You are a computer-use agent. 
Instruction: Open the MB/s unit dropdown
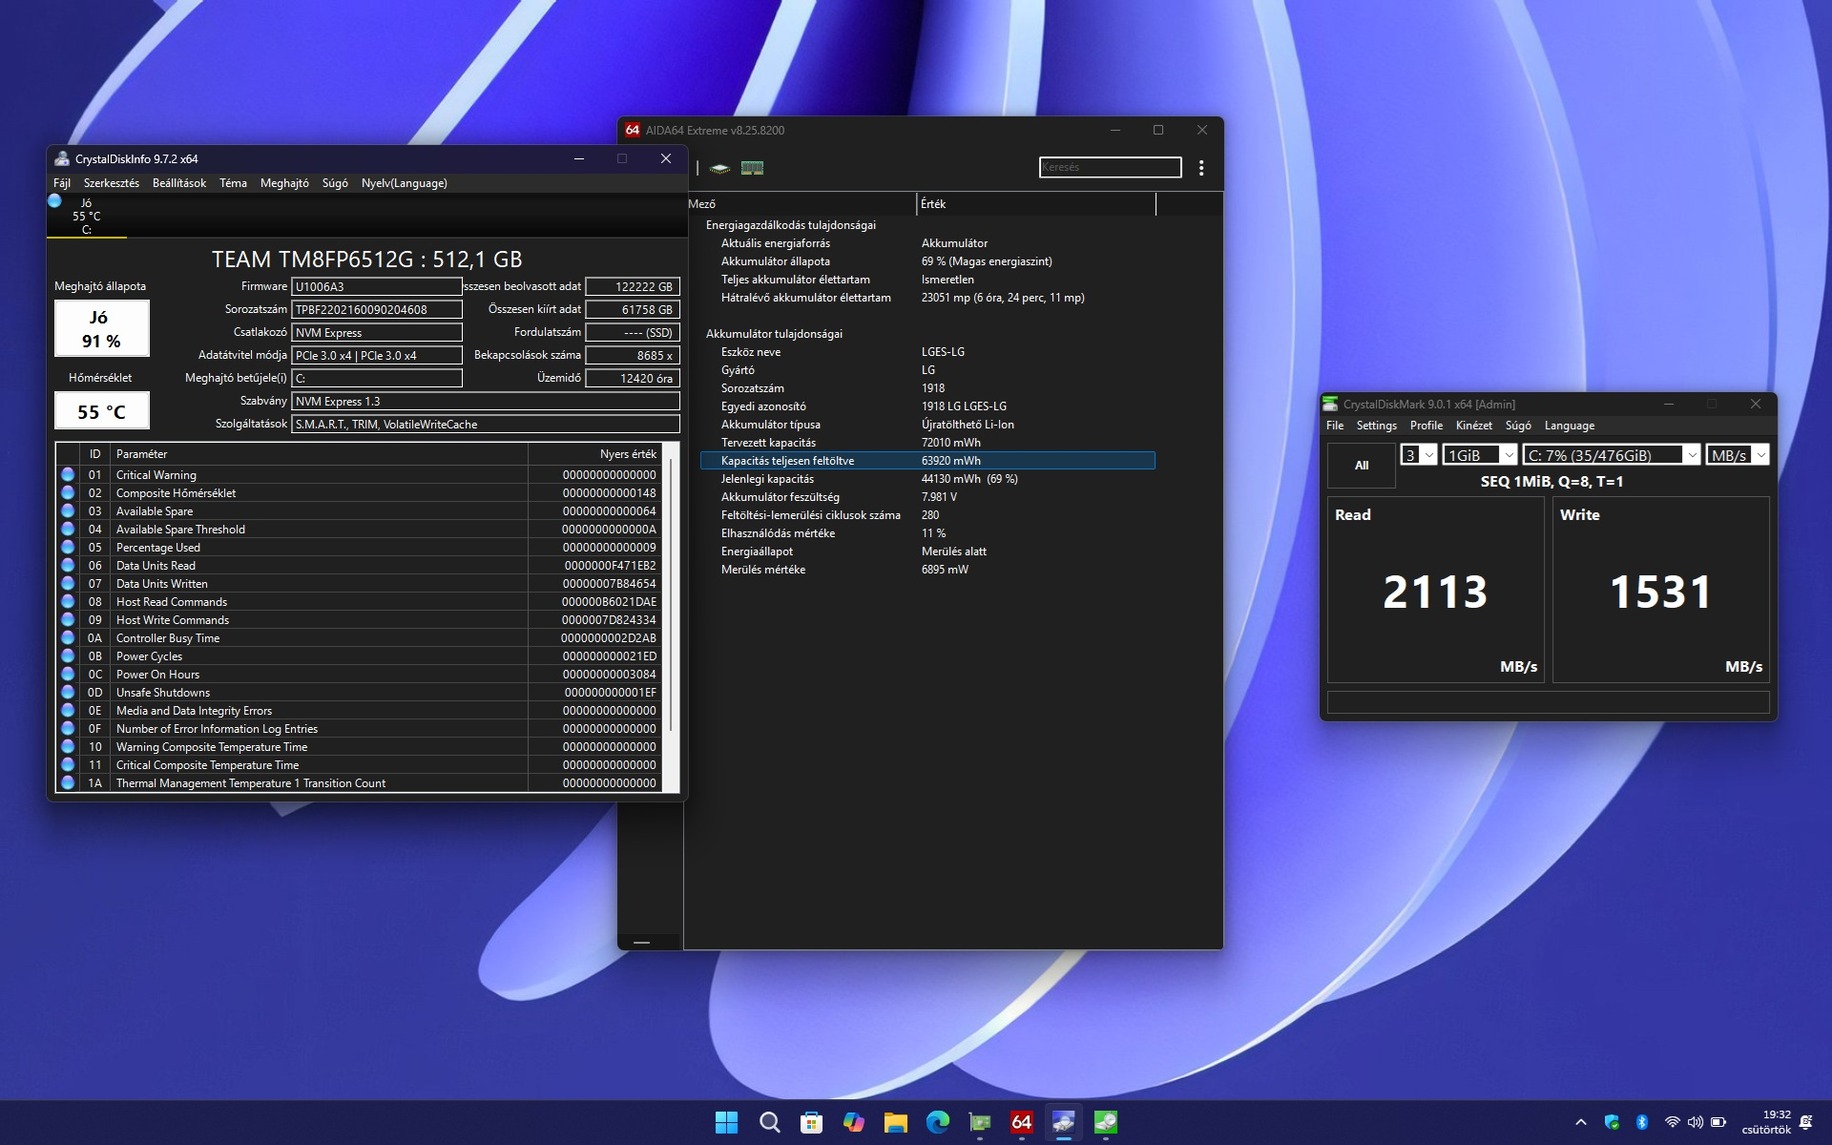(x=1737, y=455)
